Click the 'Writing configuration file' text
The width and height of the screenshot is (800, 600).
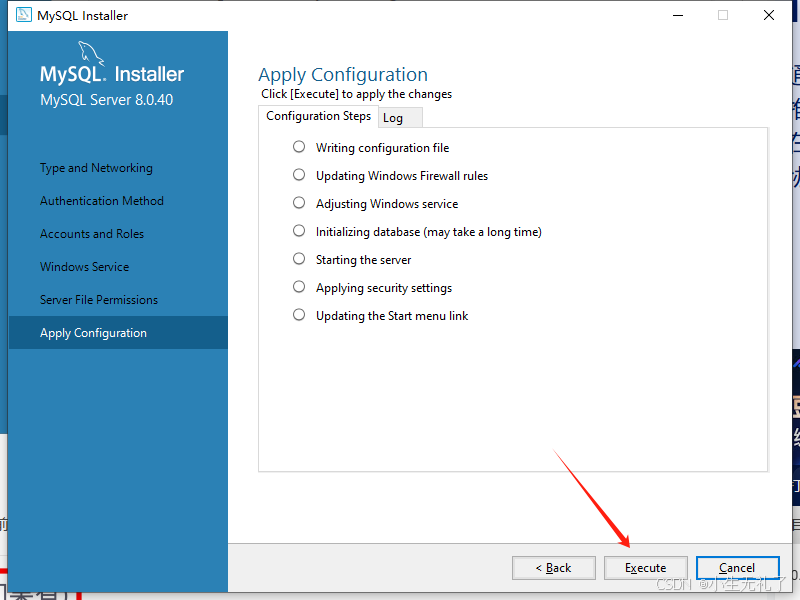[x=383, y=148]
